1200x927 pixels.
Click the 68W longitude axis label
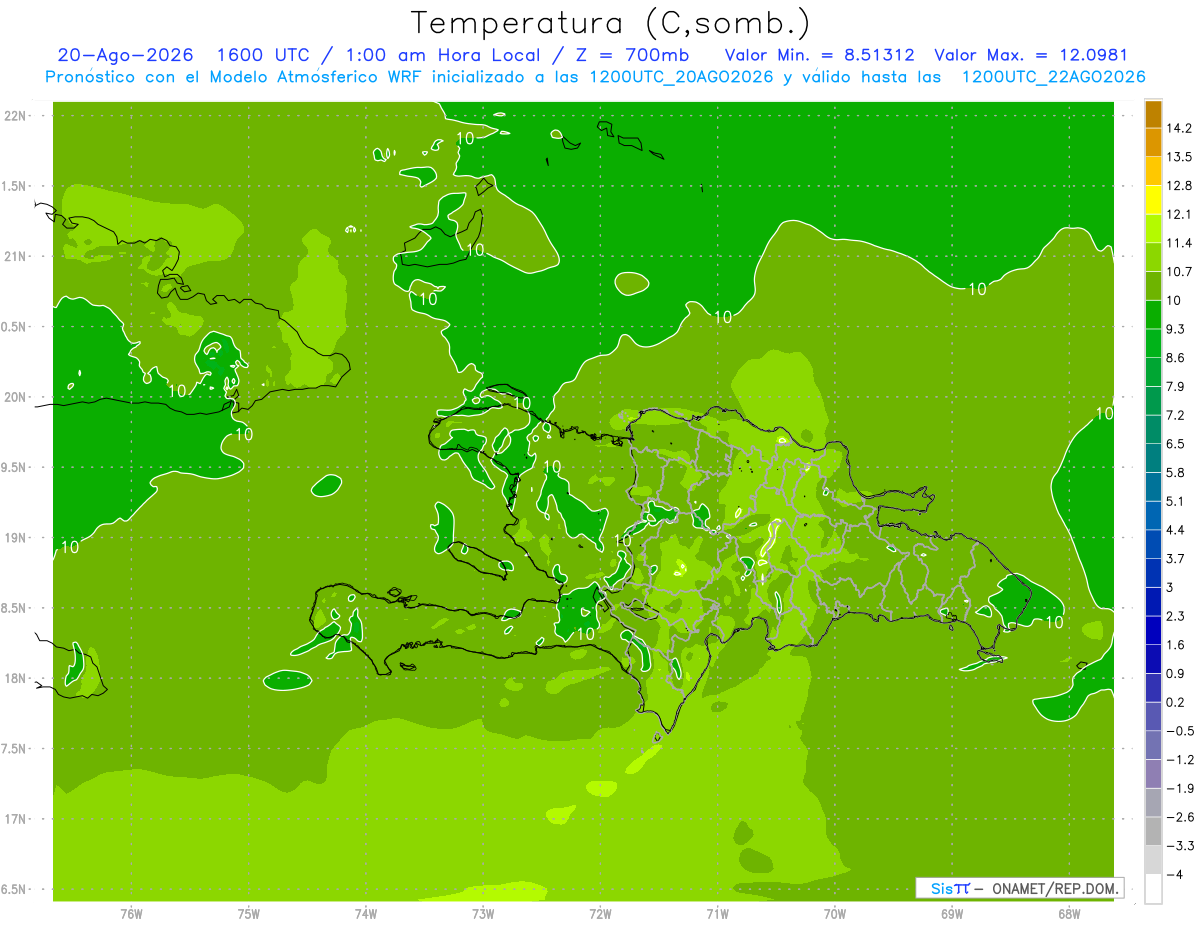(1069, 913)
